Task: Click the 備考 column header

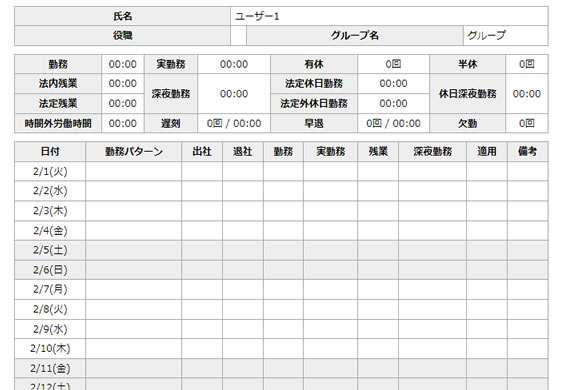Action: (527, 152)
